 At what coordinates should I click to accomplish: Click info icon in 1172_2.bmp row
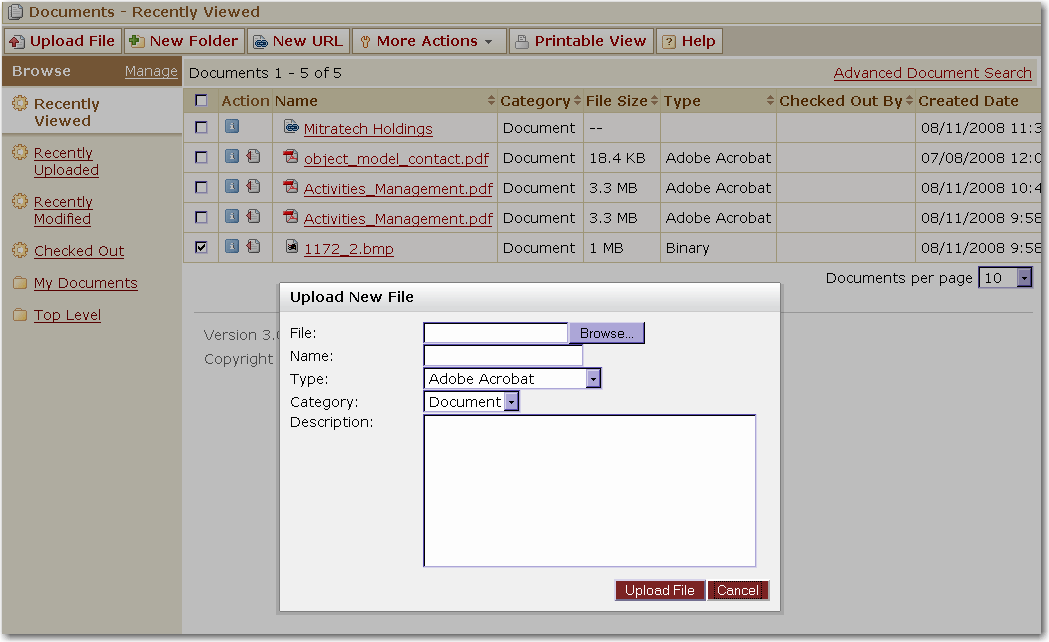tap(231, 246)
